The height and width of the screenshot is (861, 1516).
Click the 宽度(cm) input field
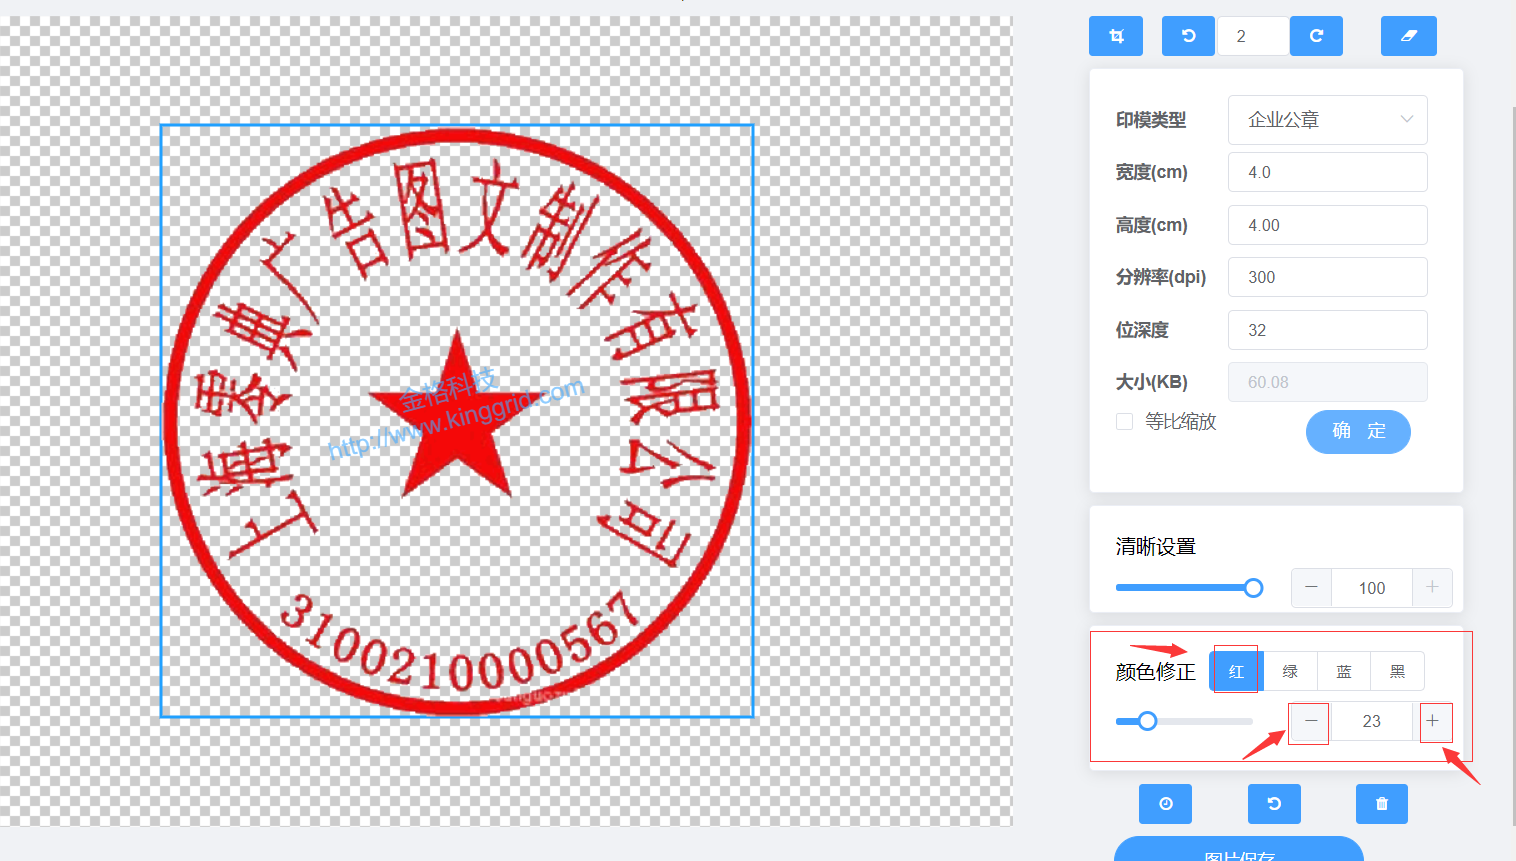(1327, 172)
